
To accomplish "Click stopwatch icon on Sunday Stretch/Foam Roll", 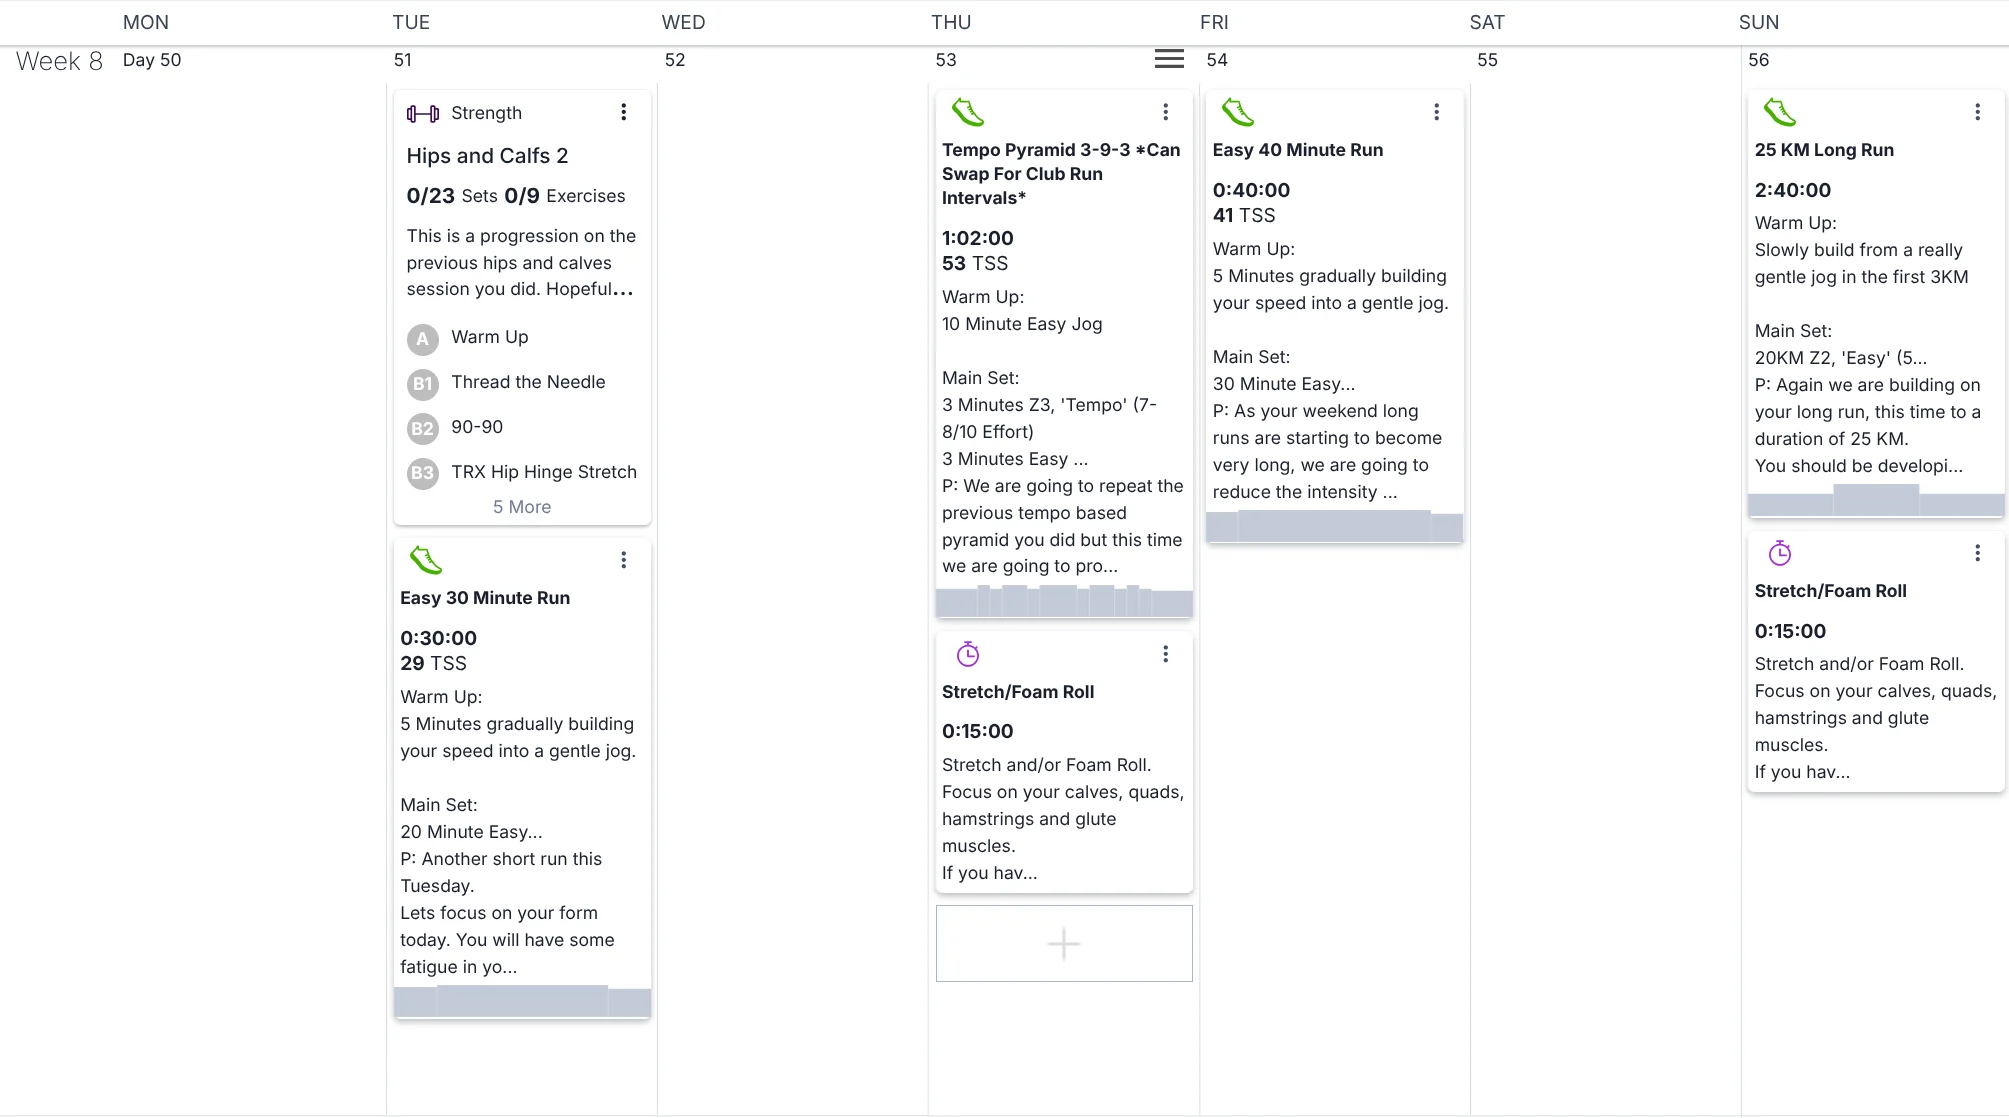I will (1780, 553).
